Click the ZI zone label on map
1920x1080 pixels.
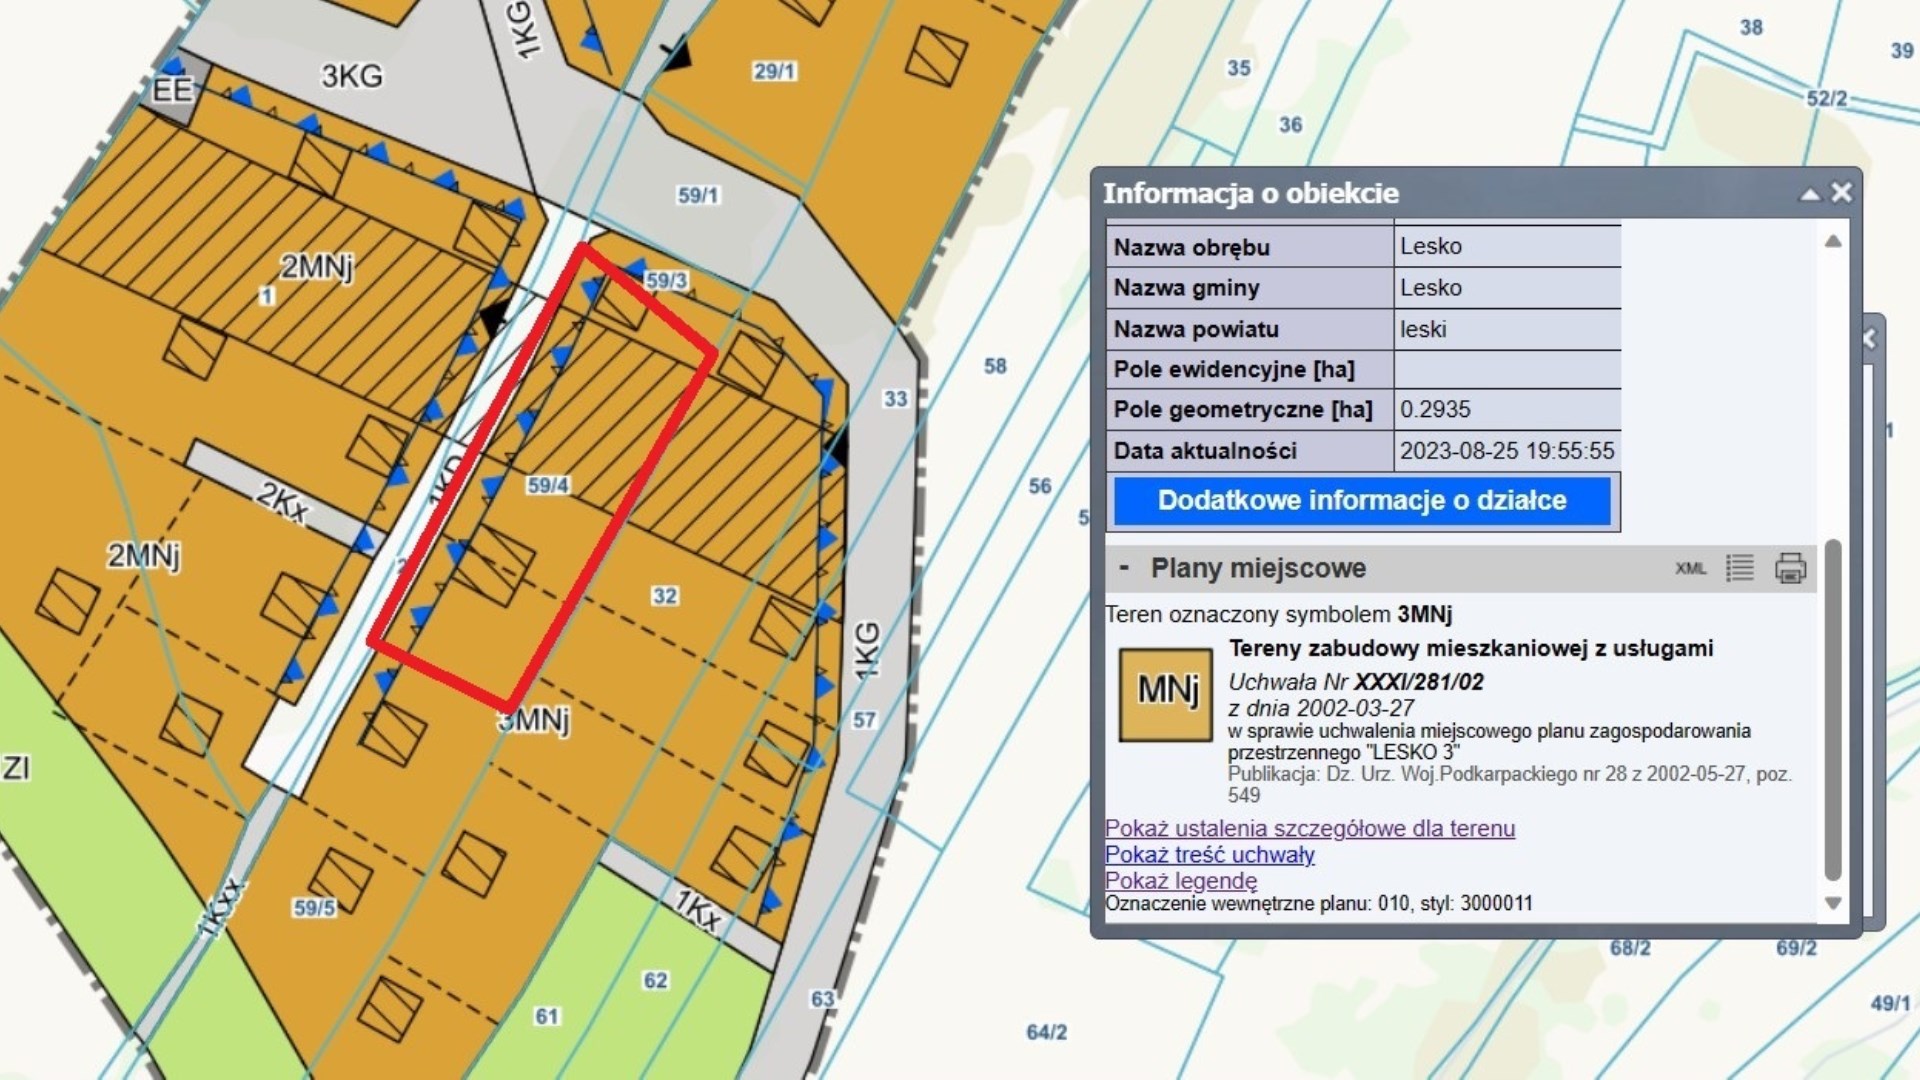[16, 768]
